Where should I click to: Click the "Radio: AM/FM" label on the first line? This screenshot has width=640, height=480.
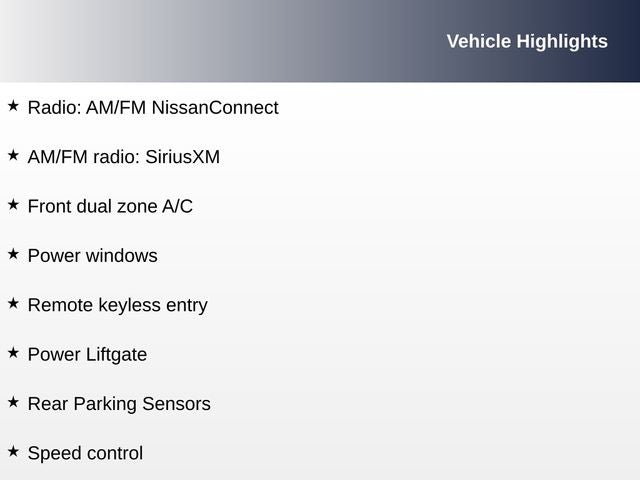(x=87, y=107)
